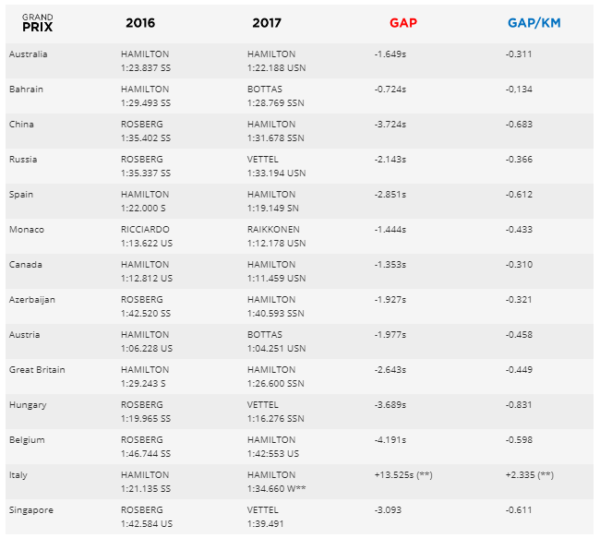Click the Italy gap value +13.525s
Viewport: 600px width, 538px height.
click(x=405, y=475)
